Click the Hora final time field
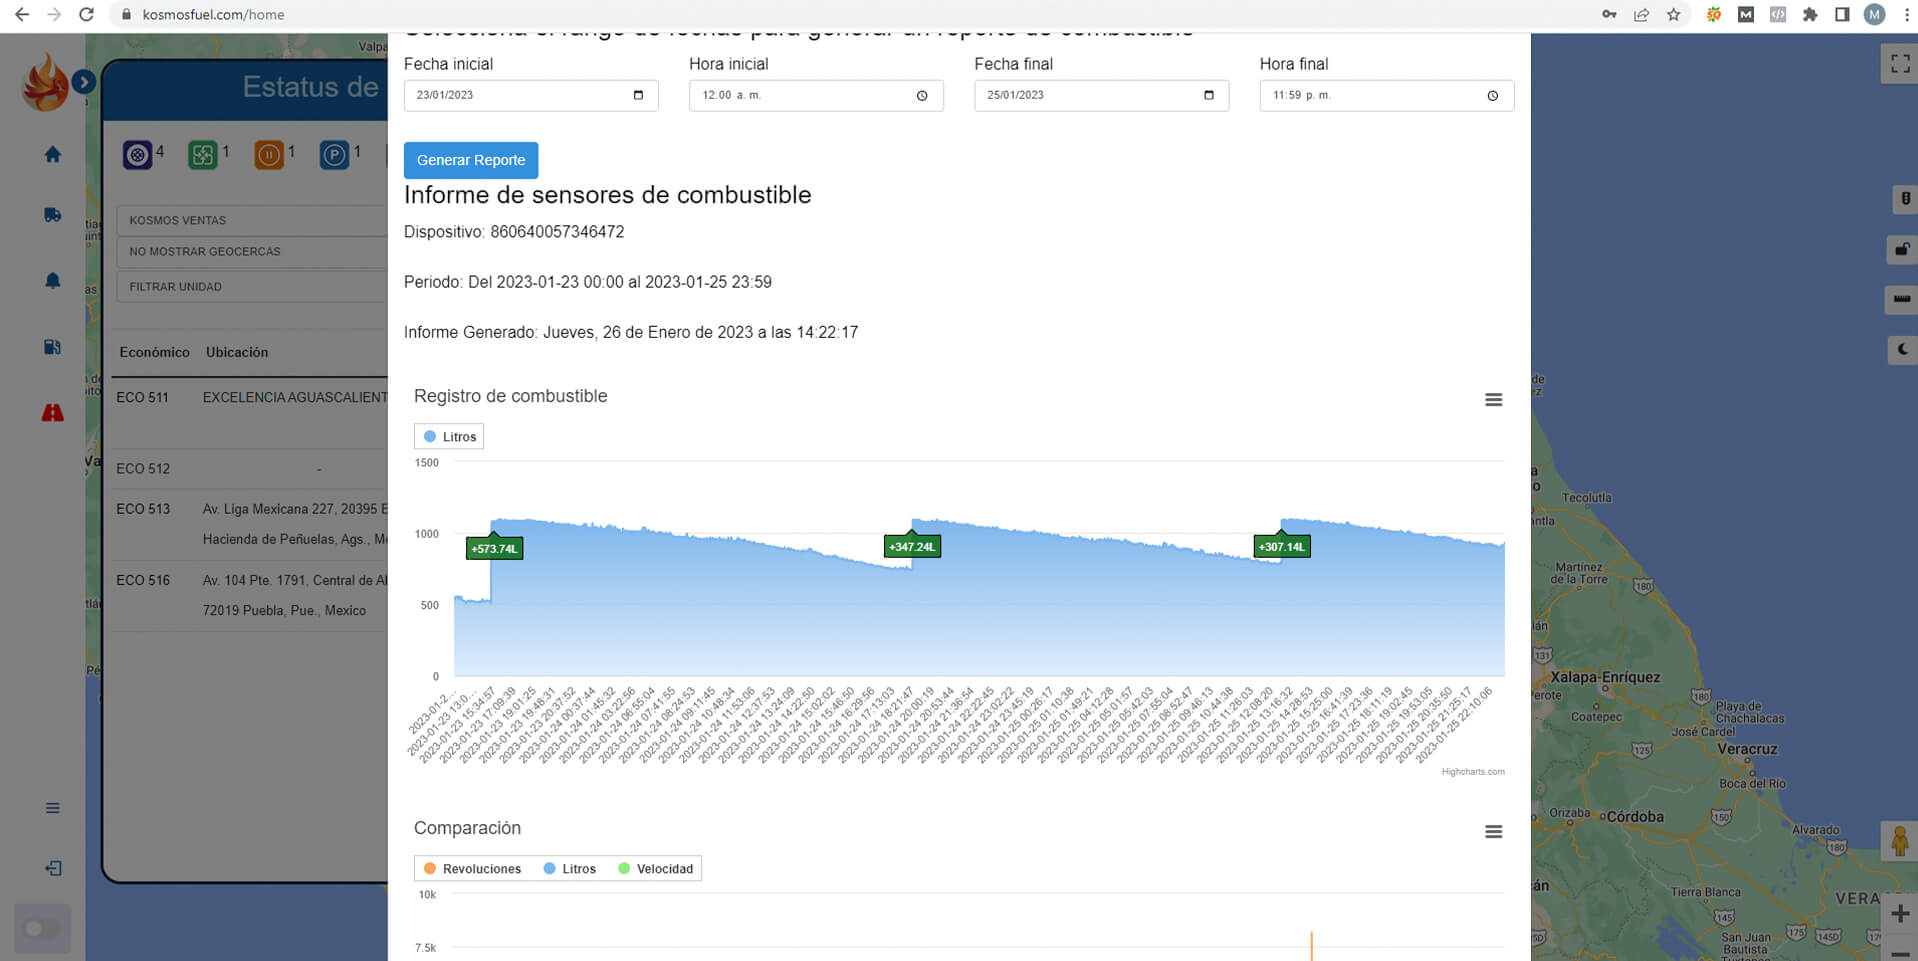 [1386, 95]
